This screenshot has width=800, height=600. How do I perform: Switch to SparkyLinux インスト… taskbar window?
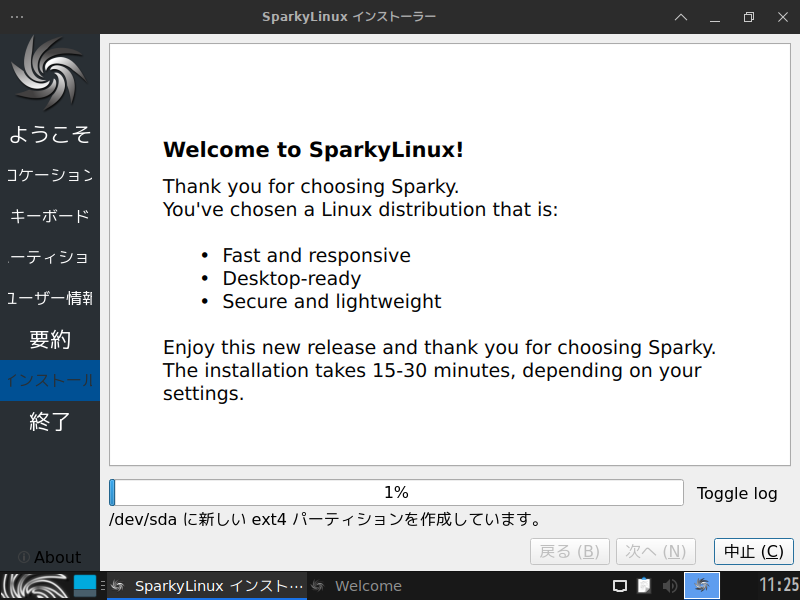tap(207, 586)
